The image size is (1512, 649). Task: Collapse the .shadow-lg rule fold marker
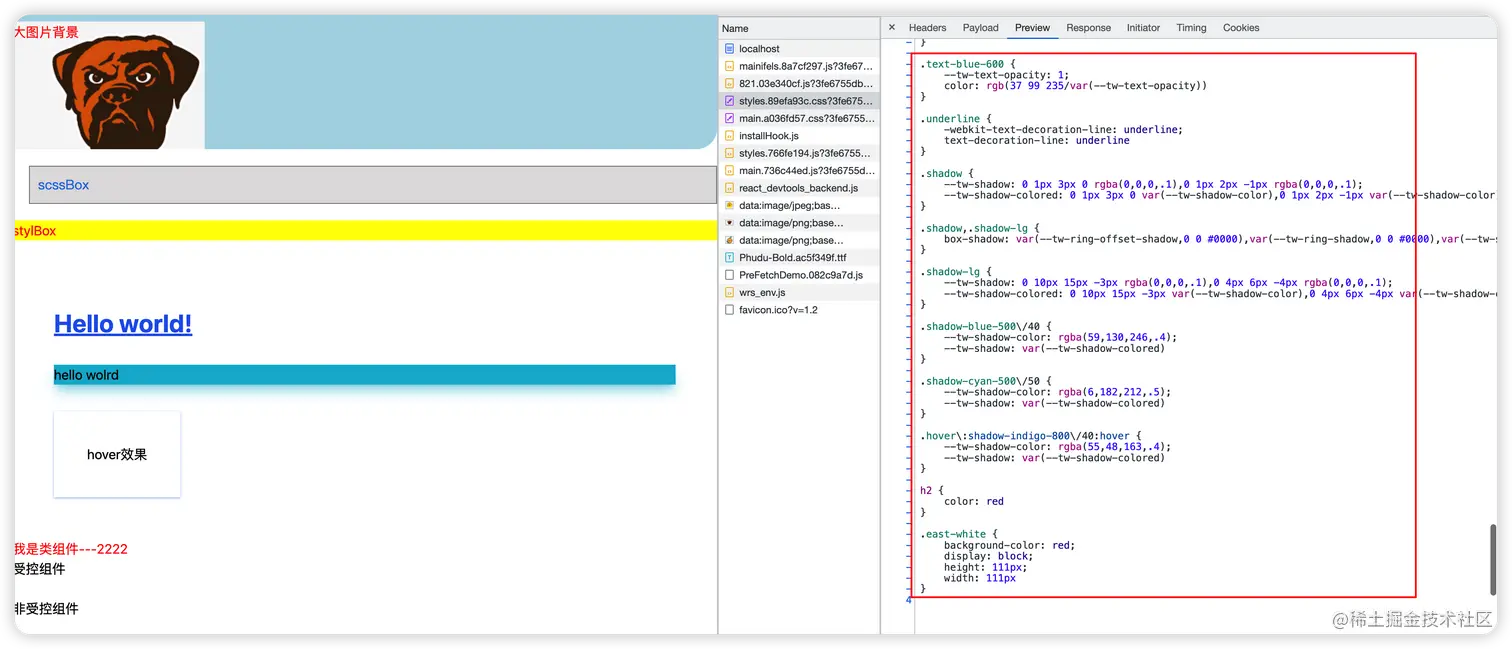(909, 271)
